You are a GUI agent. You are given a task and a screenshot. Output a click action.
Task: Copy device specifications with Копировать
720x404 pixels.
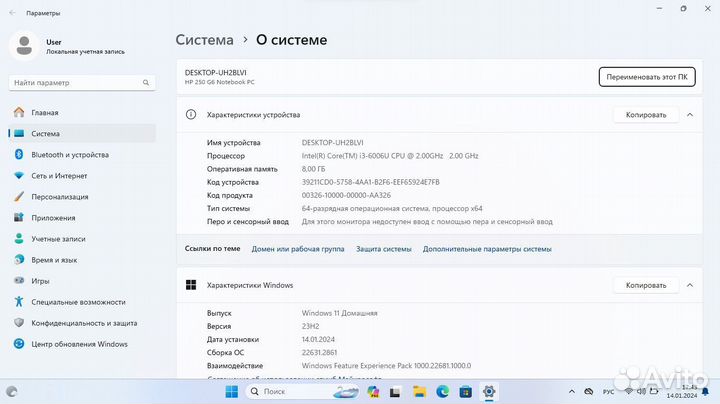[x=646, y=115]
